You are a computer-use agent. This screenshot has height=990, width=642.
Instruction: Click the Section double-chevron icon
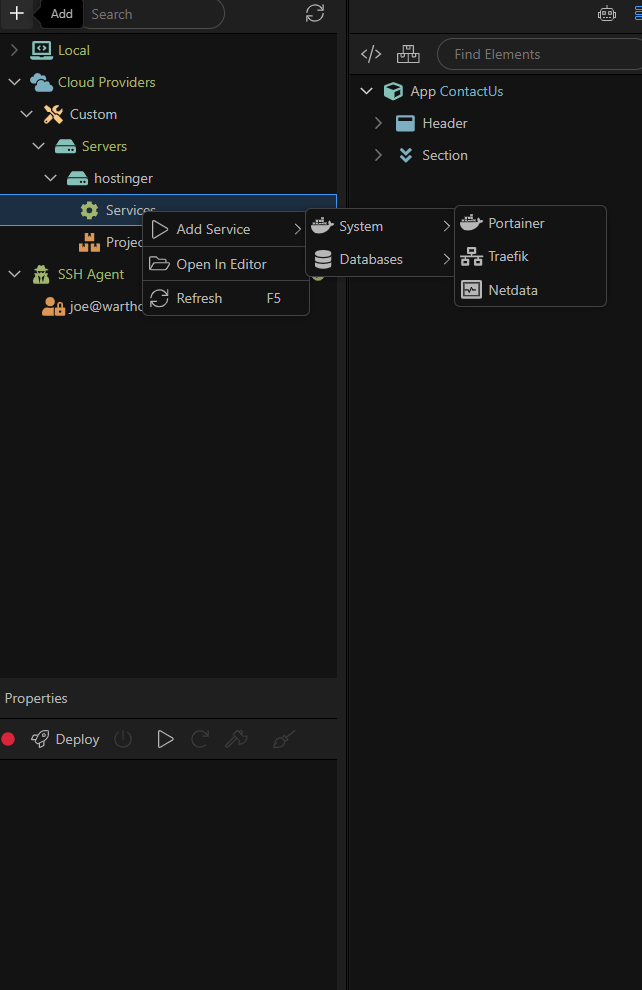coord(406,155)
